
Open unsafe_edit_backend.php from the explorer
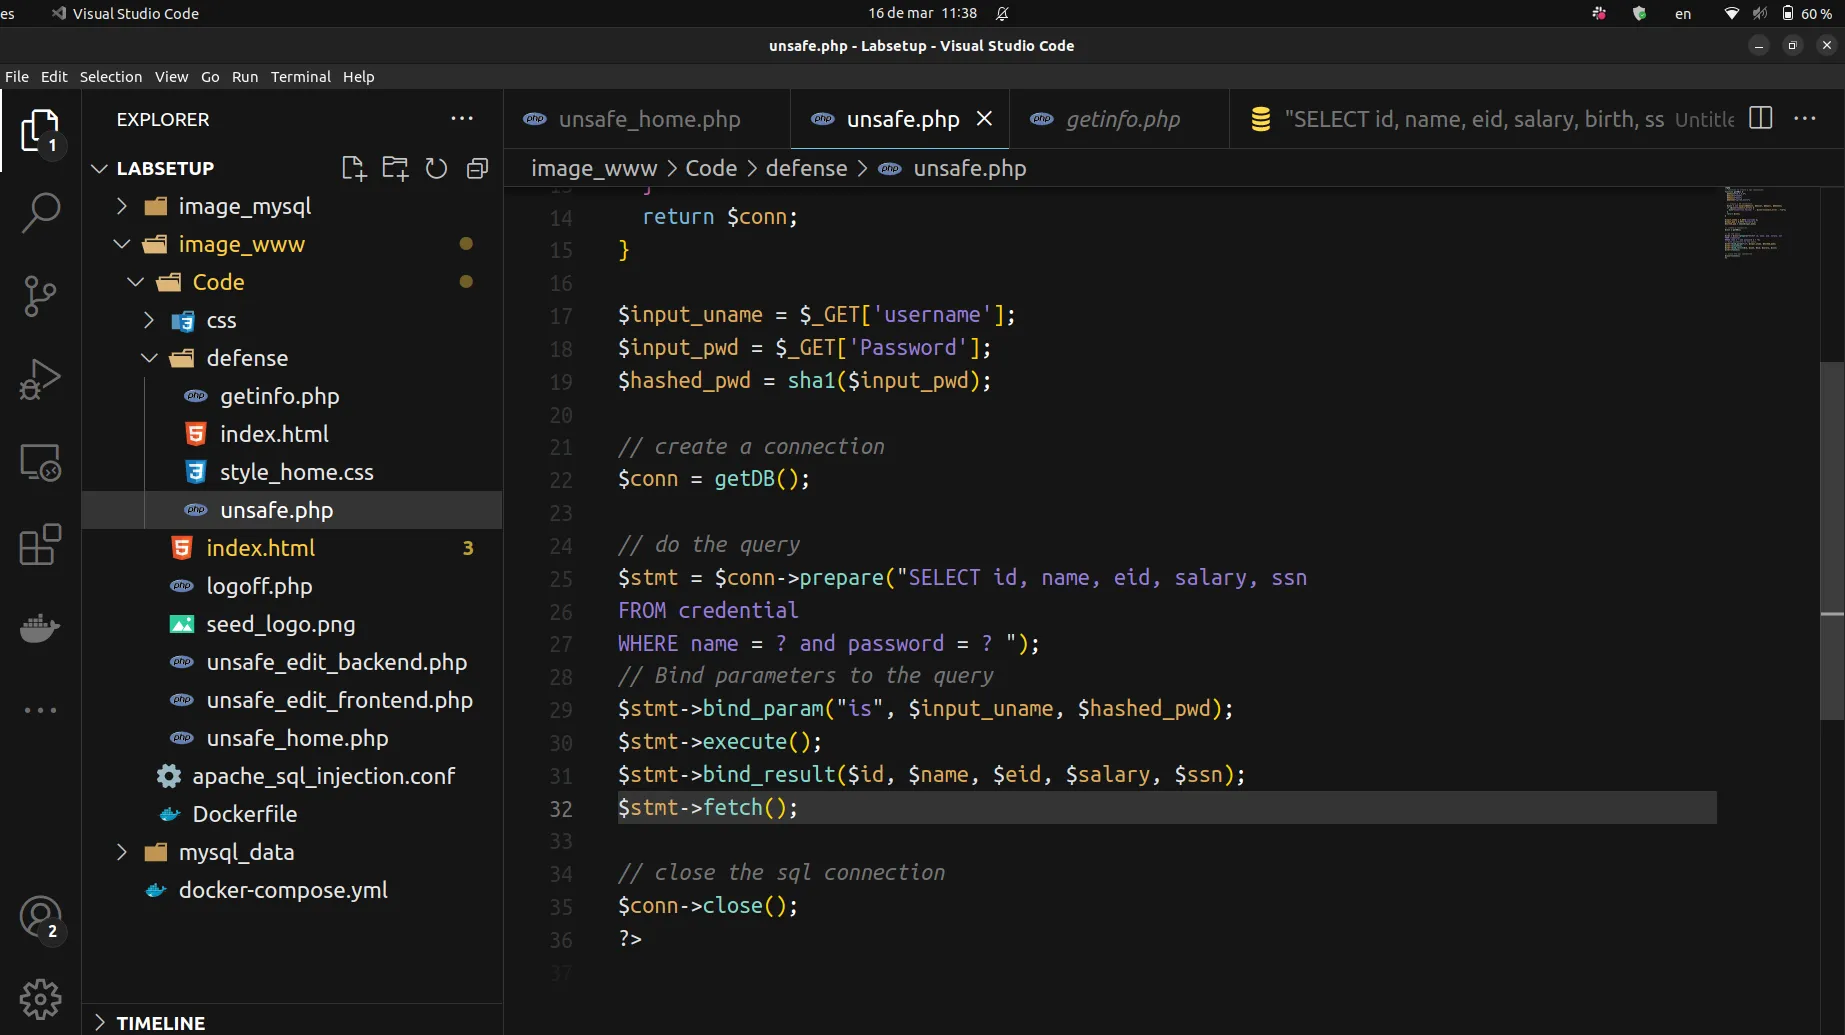click(336, 662)
